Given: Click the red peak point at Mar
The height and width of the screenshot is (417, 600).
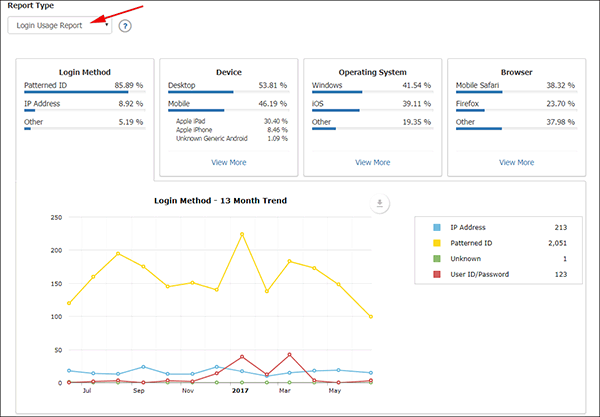Looking at the screenshot, I should pos(289,355).
